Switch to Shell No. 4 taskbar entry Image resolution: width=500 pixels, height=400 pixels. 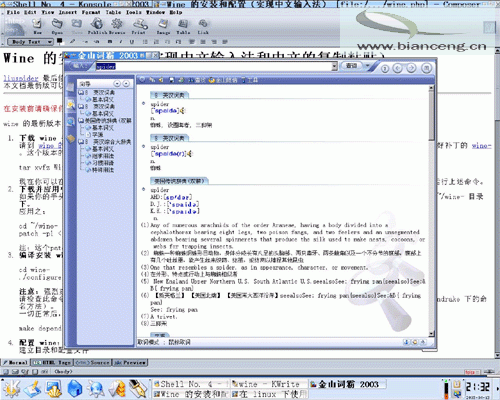[x=190, y=384]
